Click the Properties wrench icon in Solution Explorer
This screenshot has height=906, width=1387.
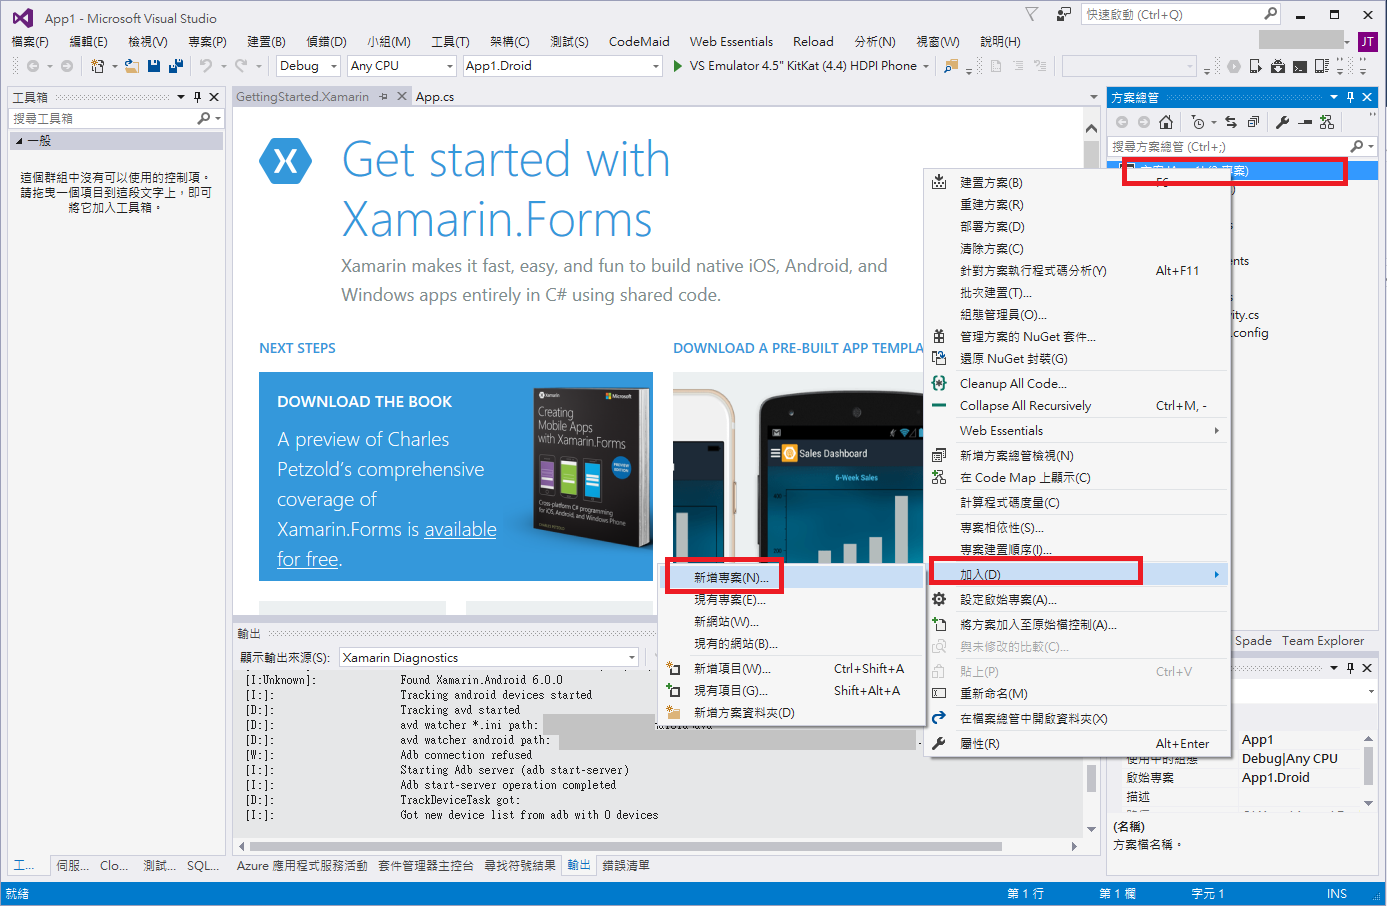[x=1282, y=122]
